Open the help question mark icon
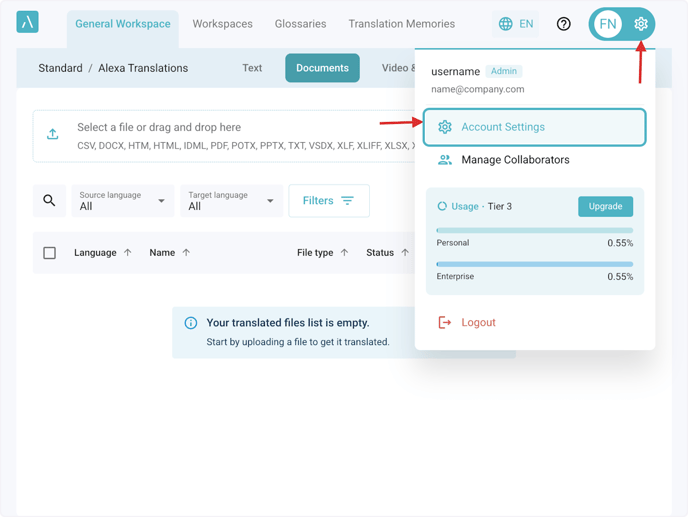The height and width of the screenshot is (517, 688). (x=564, y=24)
